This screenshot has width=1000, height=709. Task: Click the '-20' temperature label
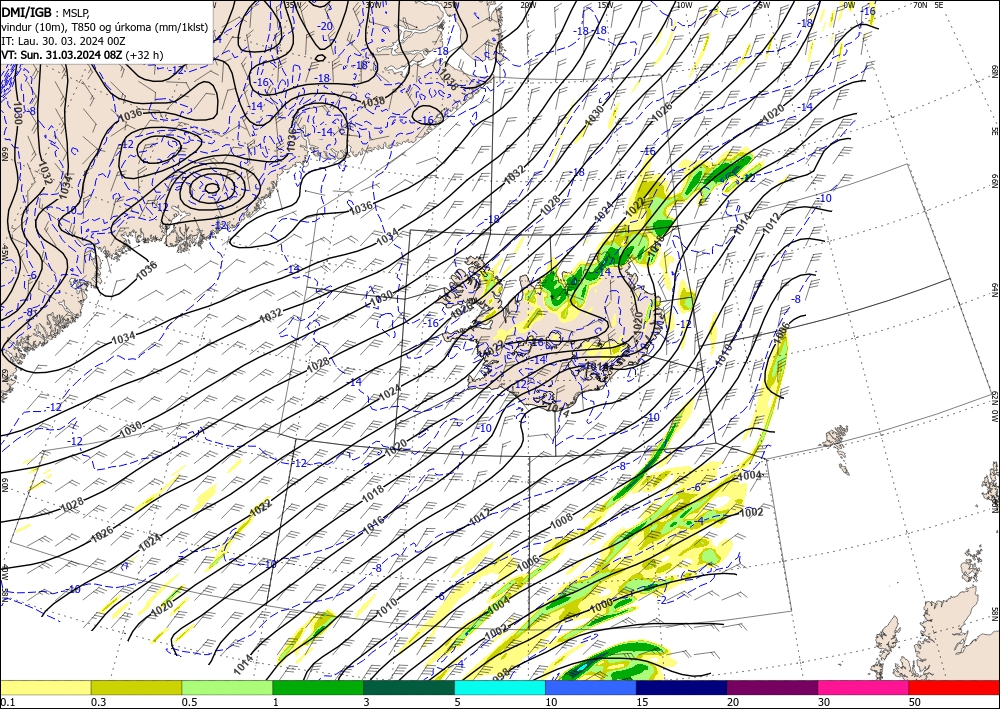point(326,26)
